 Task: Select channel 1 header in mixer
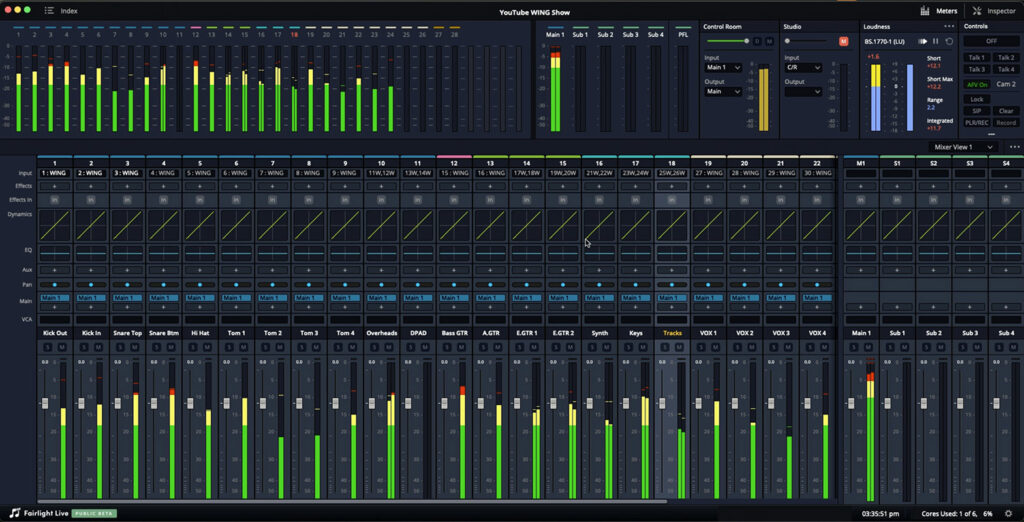pos(55,162)
